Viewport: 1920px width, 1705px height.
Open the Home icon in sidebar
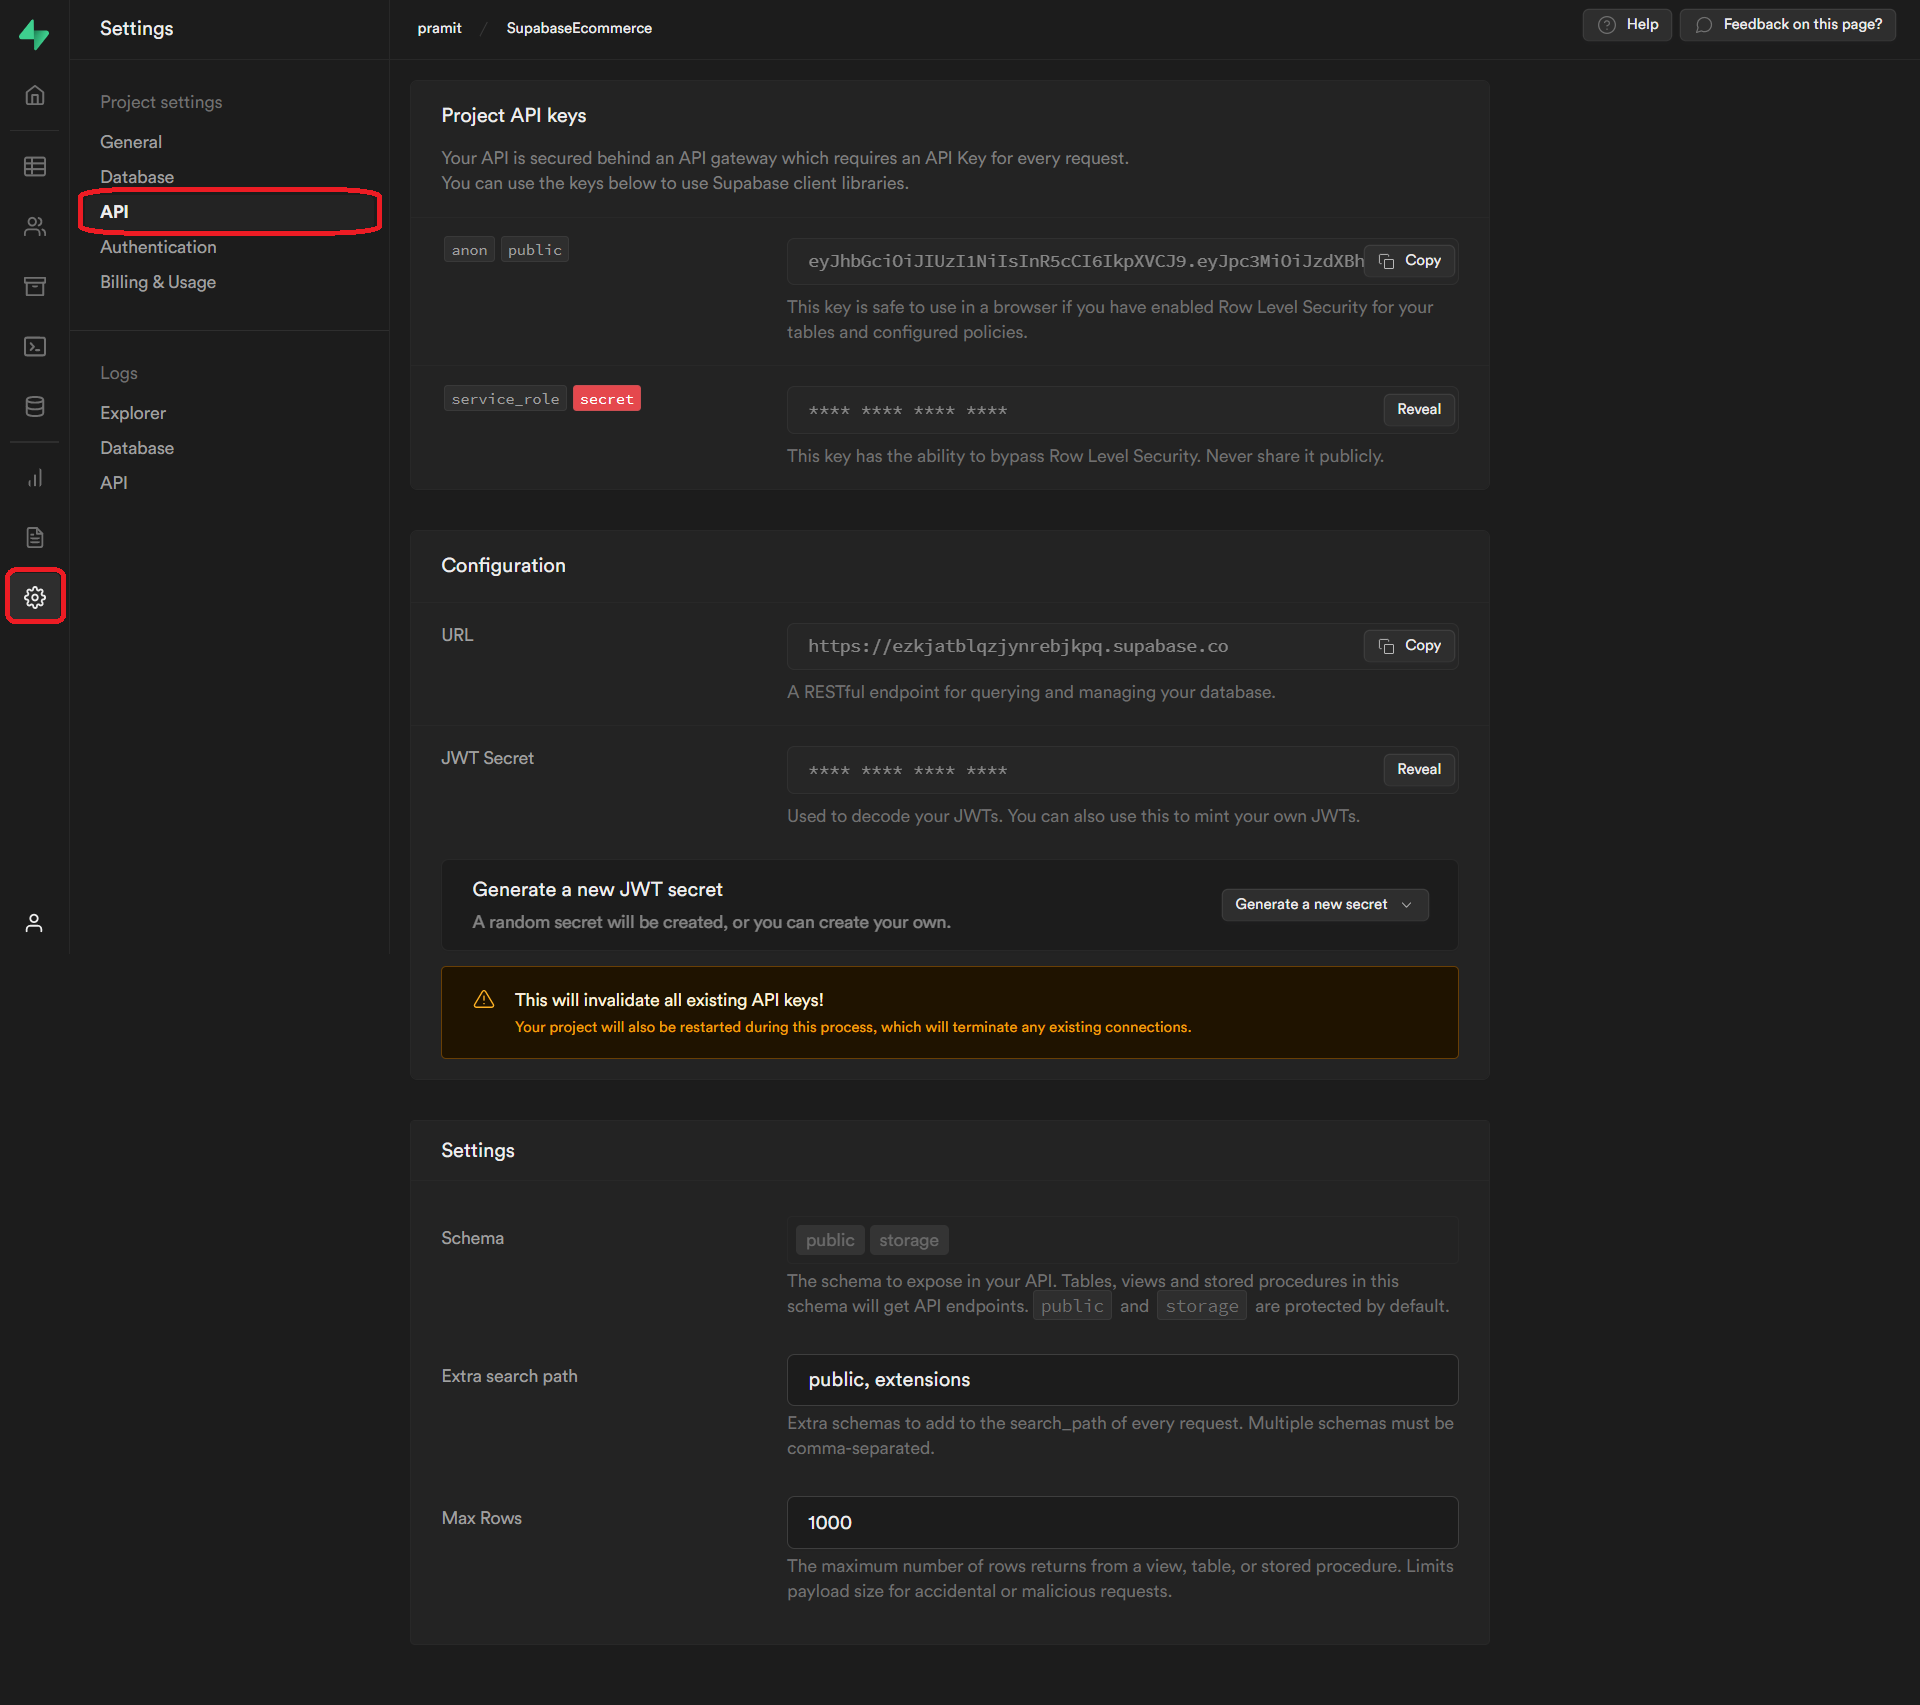[35, 96]
